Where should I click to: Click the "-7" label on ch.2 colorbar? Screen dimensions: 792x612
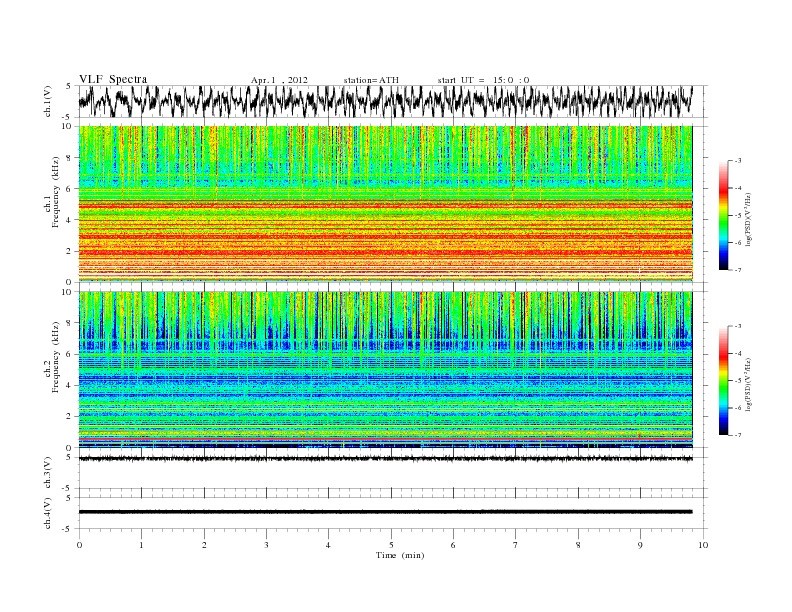737,435
